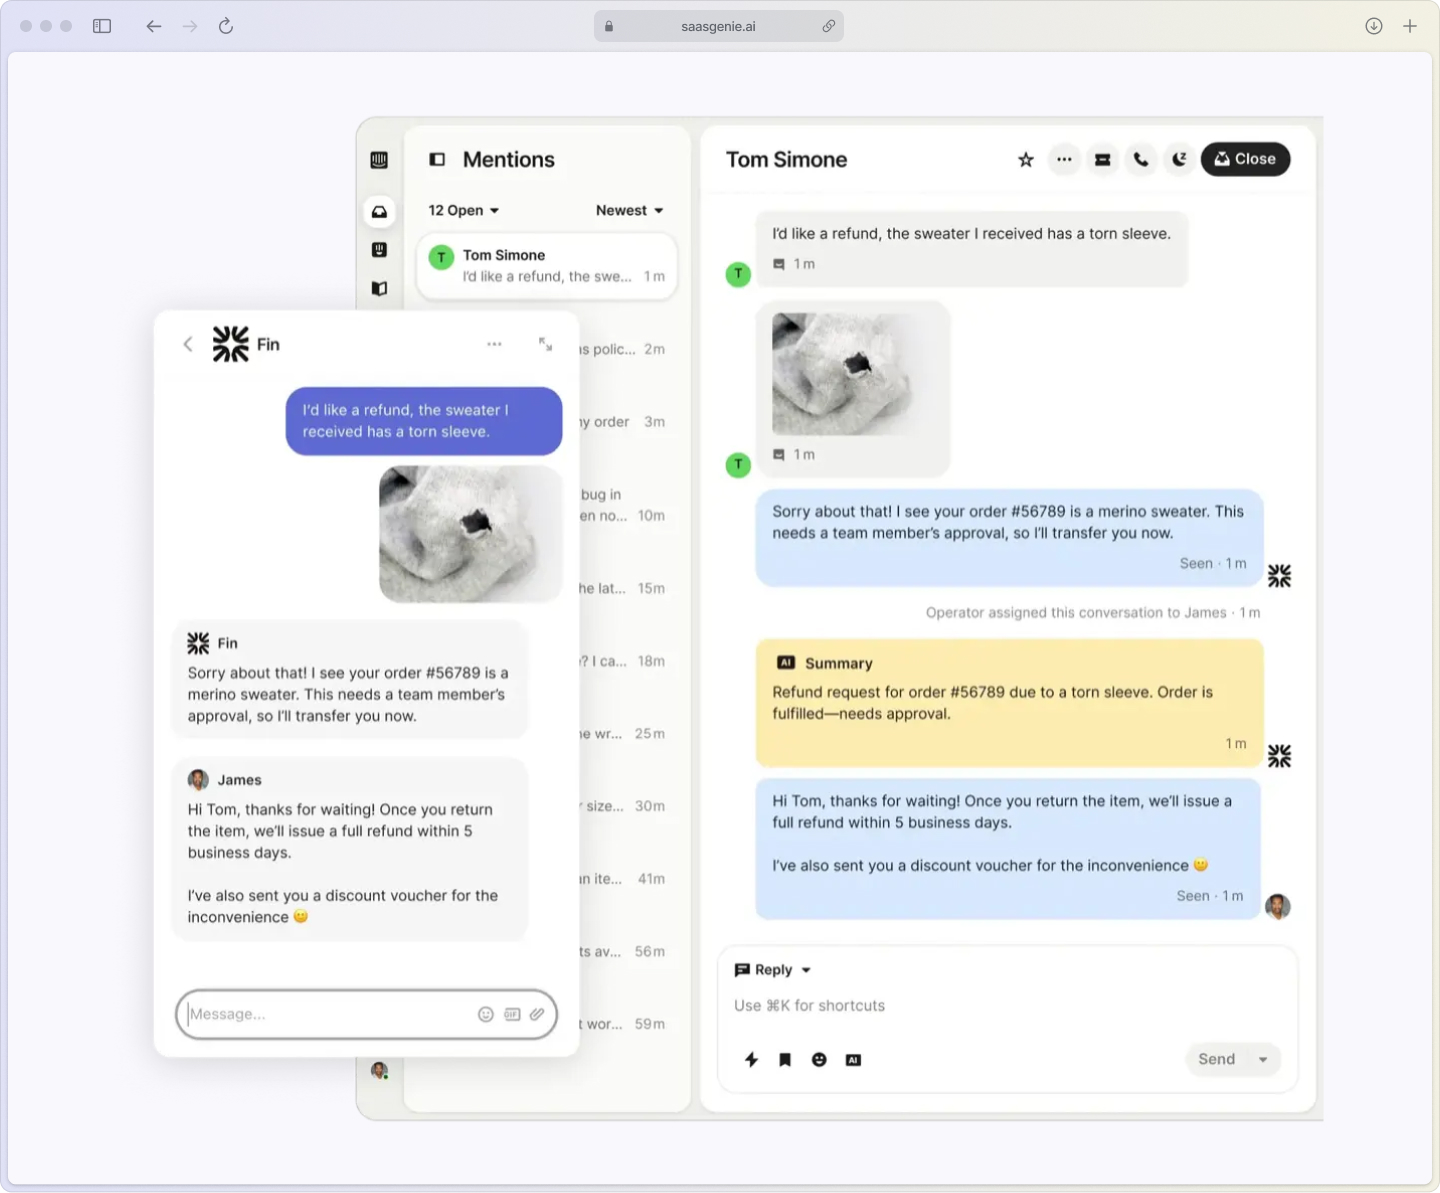Use the lightning shortcuts icon in composer
1440x1193 pixels.
(x=751, y=1060)
